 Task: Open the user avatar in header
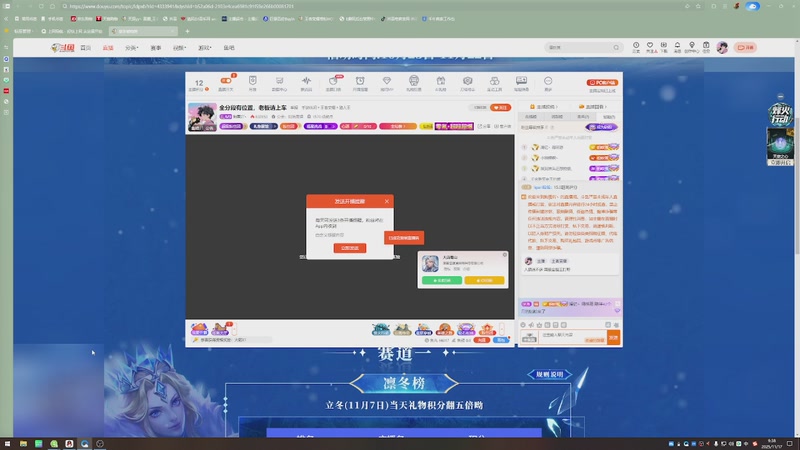pyautogui.click(x=722, y=47)
